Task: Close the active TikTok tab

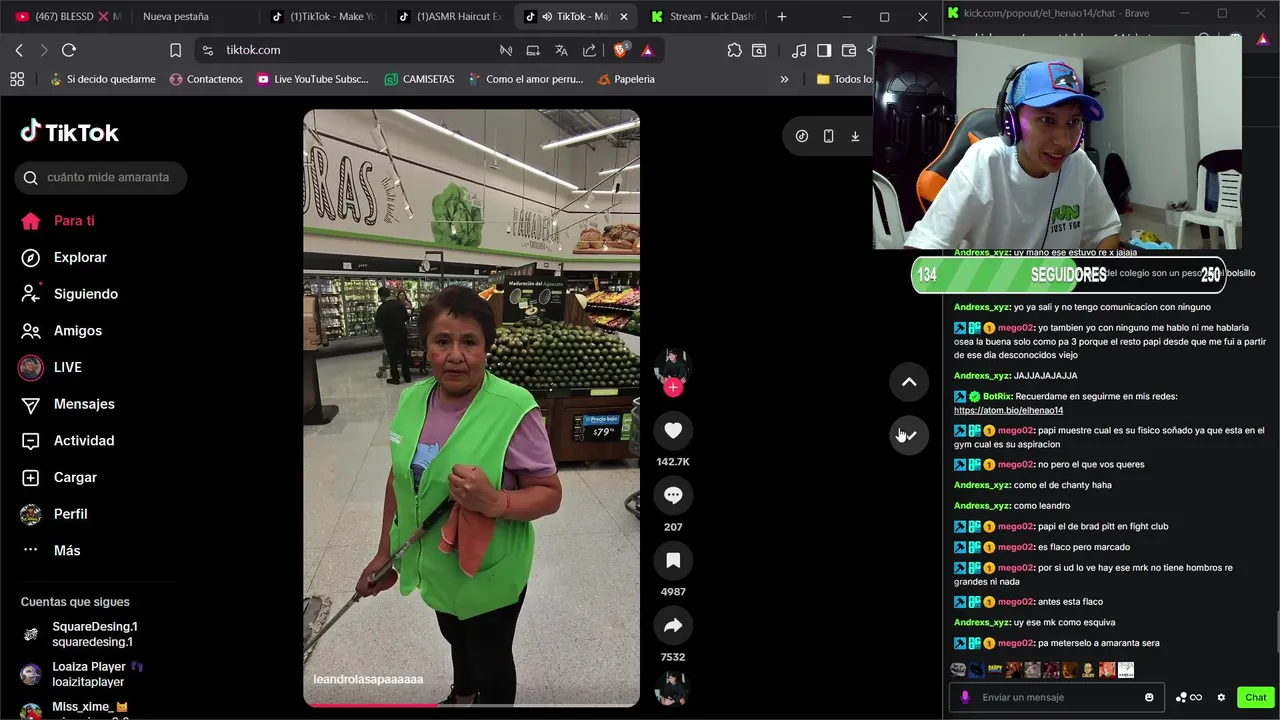Action: [x=624, y=17]
